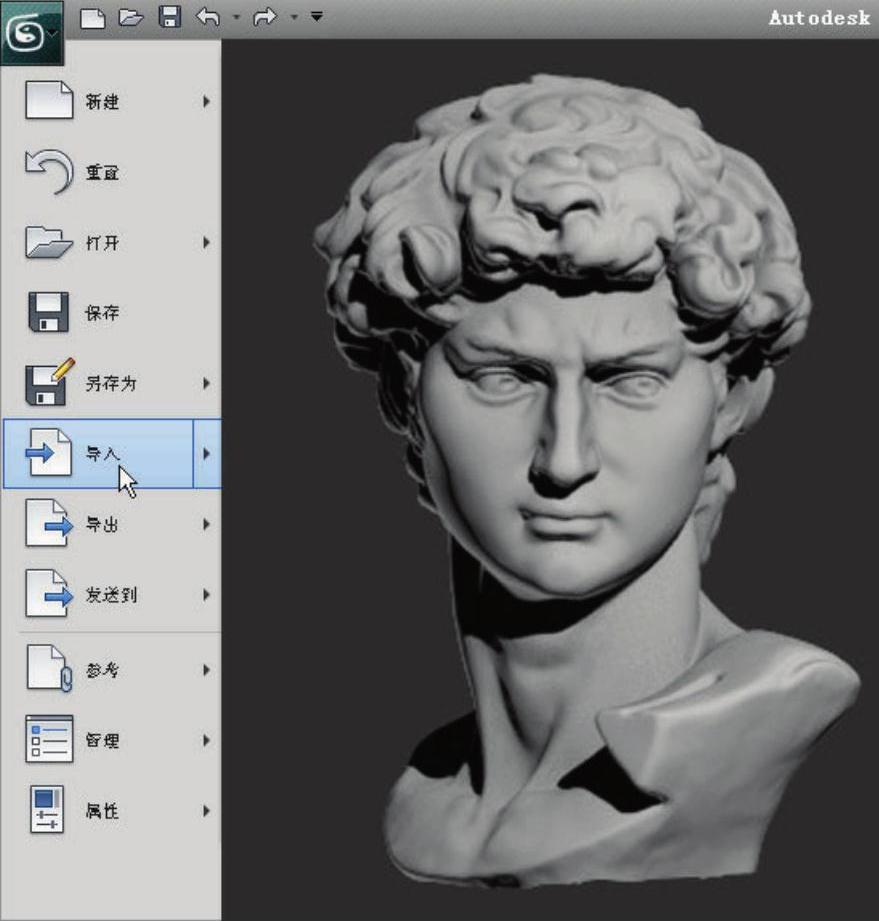This screenshot has width=879, height=921.
Task: Click the New Scene icon in the top toolbar
Action: coord(92,17)
